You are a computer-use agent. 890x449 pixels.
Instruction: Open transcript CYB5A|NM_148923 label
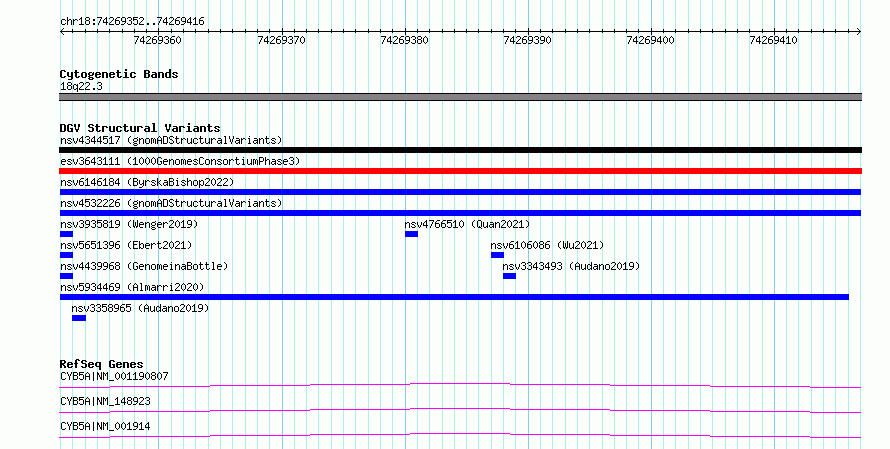tap(105, 401)
